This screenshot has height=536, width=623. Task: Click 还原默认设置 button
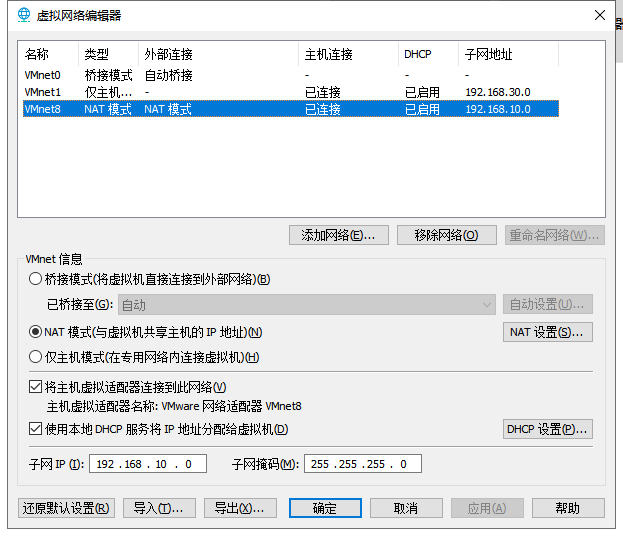click(x=66, y=508)
